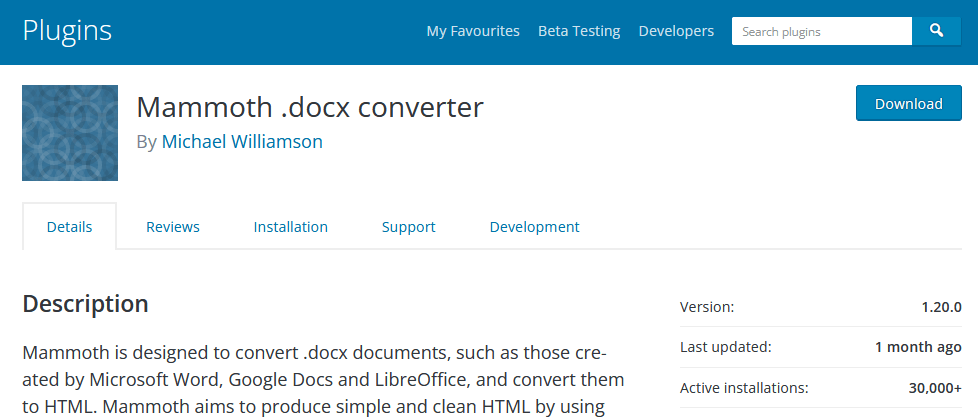Click the Mammoth .docx converter title

[310, 107]
